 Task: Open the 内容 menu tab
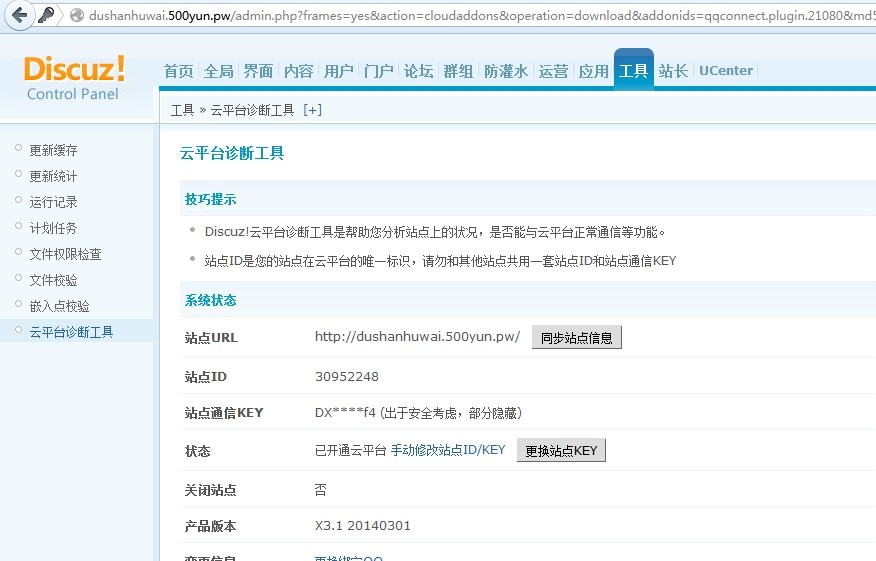pos(298,71)
